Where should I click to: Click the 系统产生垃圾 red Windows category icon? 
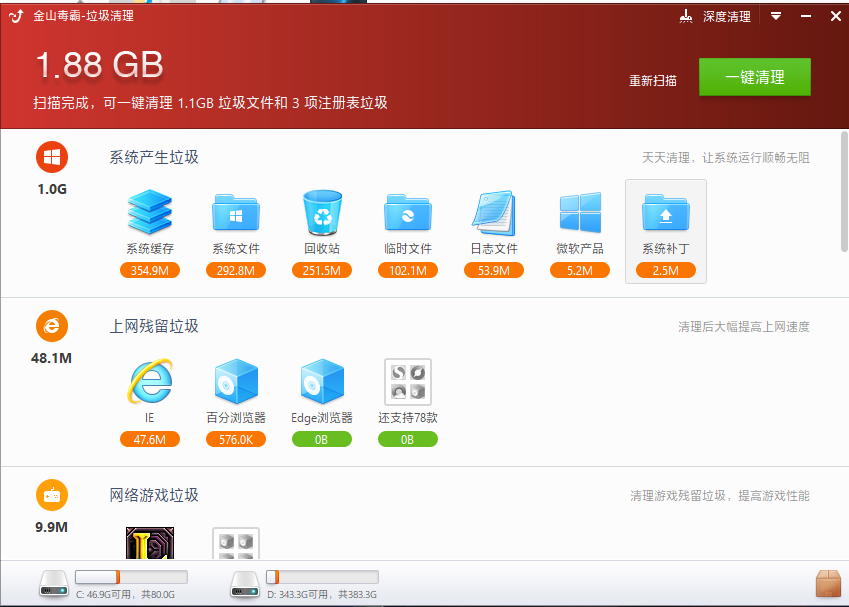click(x=52, y=157)
